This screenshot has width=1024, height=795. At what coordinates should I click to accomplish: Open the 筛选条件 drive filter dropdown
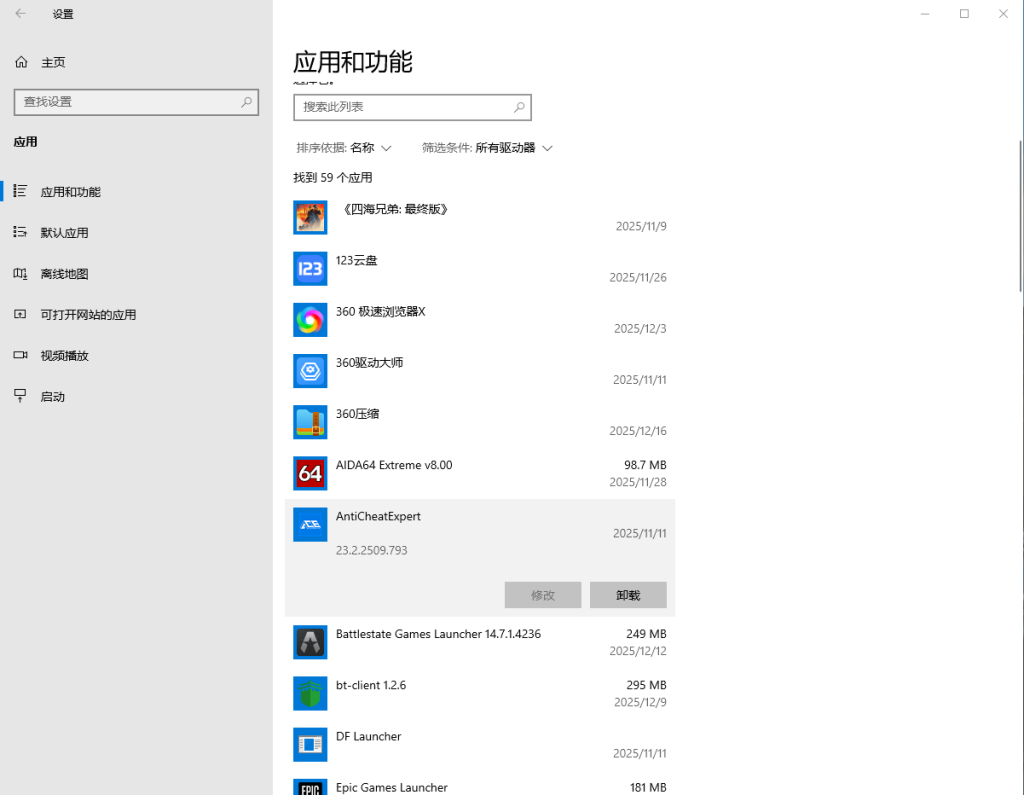pyautogui.click(x=489, y=147)
